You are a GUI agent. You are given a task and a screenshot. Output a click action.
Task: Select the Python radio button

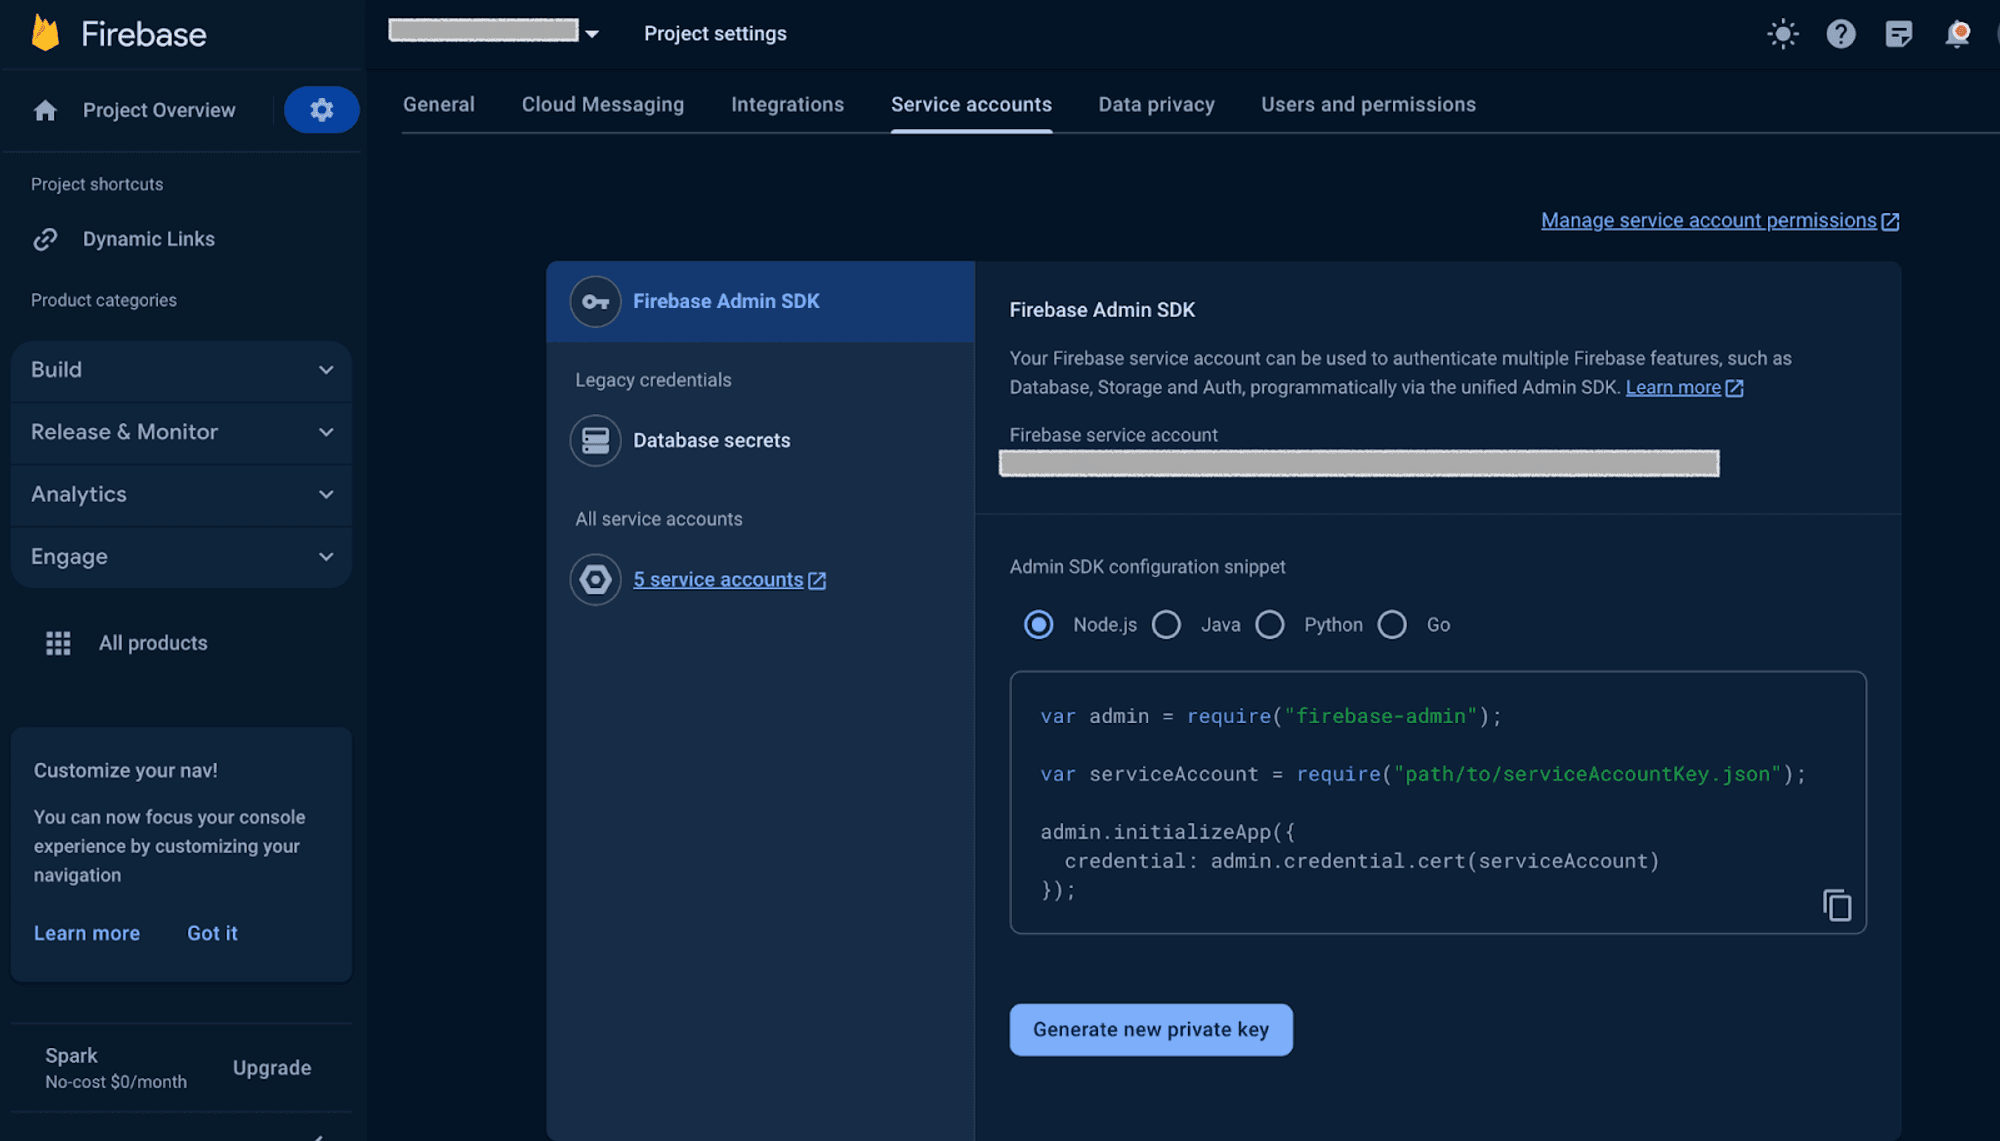[1270, 624]
